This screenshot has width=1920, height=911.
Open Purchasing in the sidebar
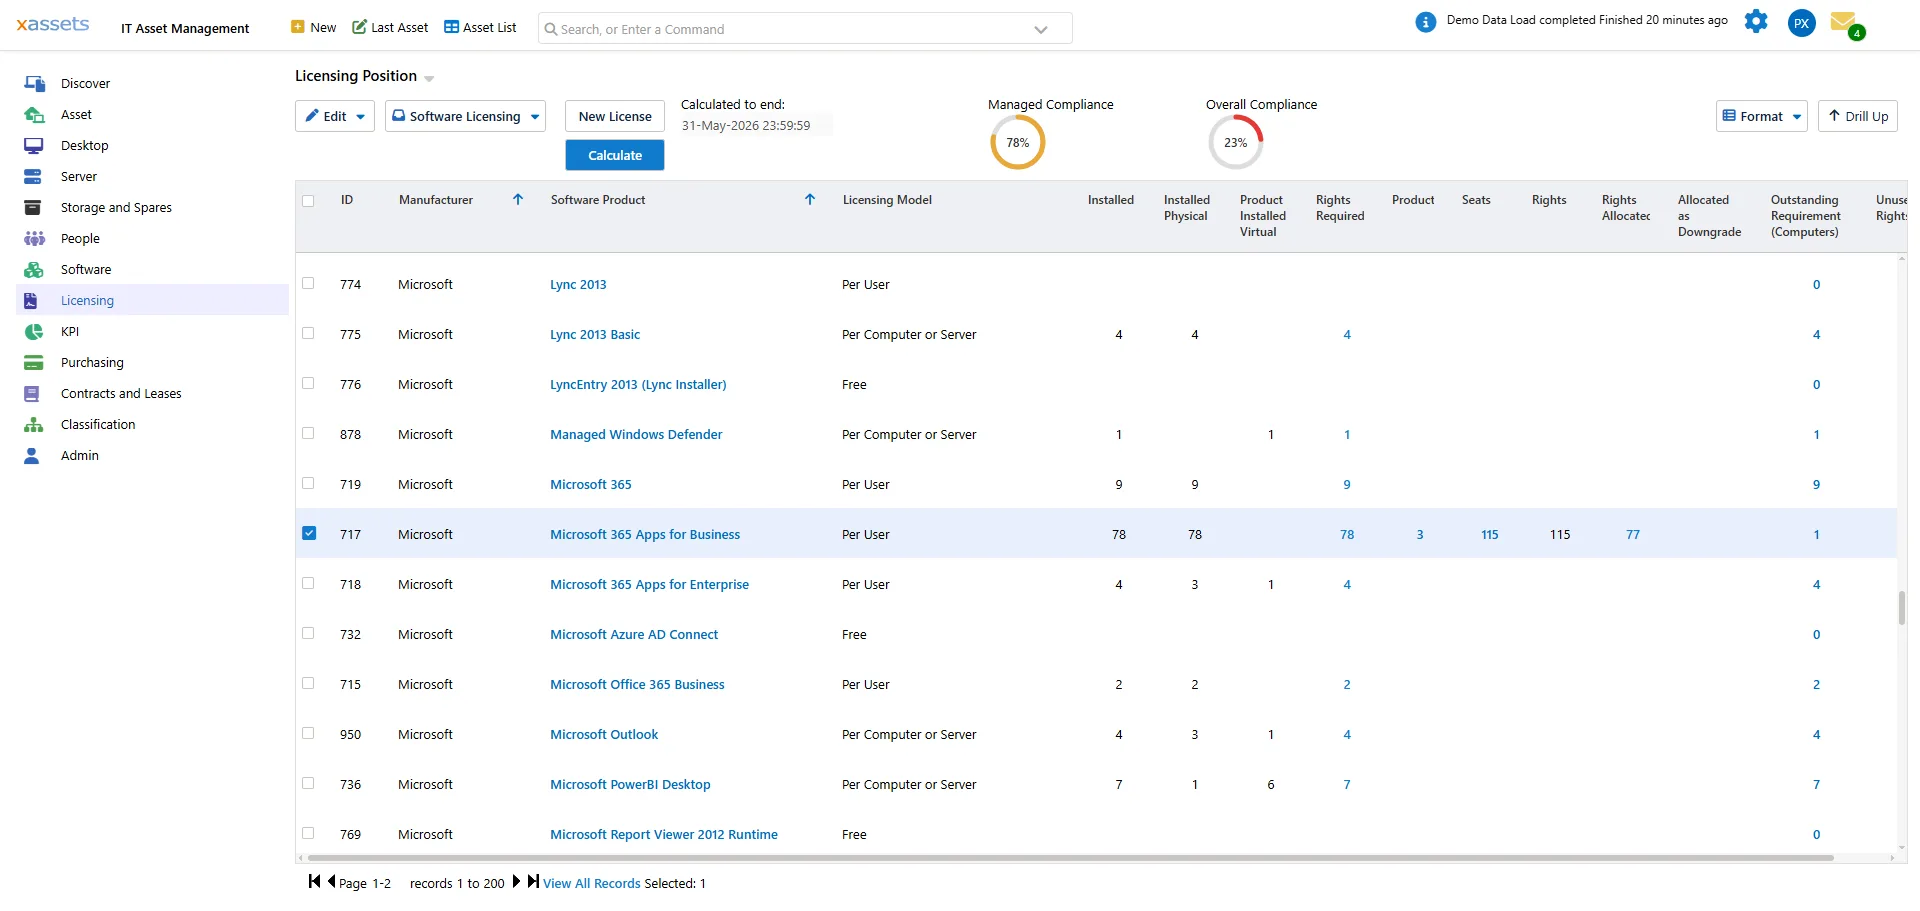[92, 363]
